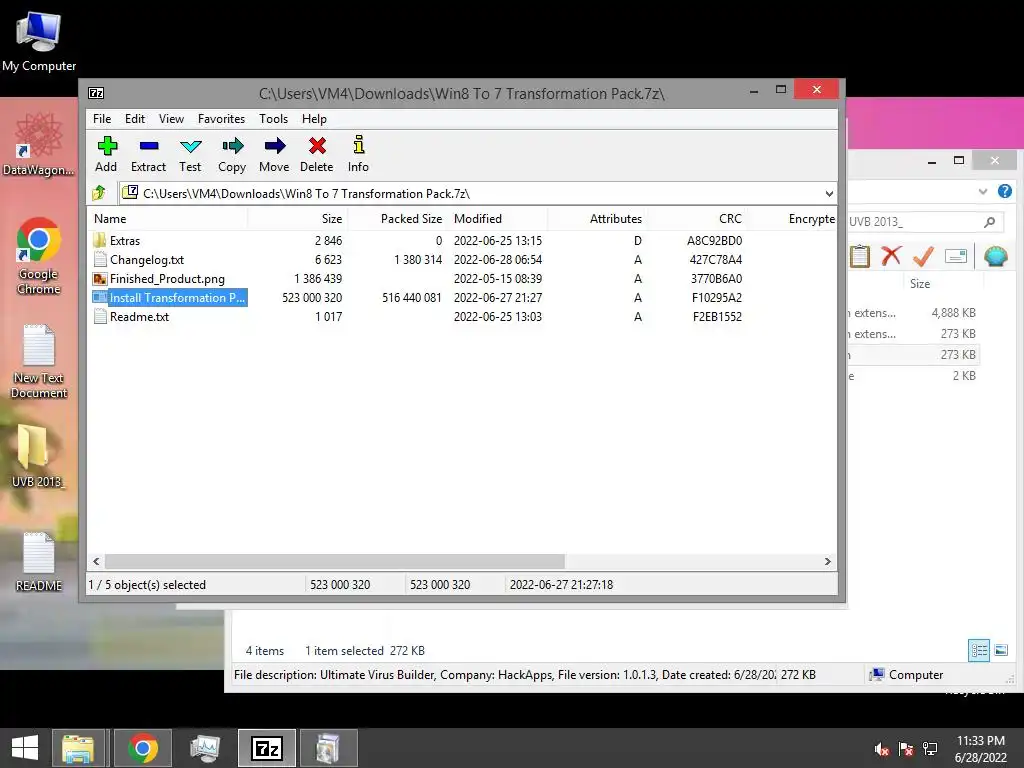Open the Windows Start button

(x=25, y=748)
